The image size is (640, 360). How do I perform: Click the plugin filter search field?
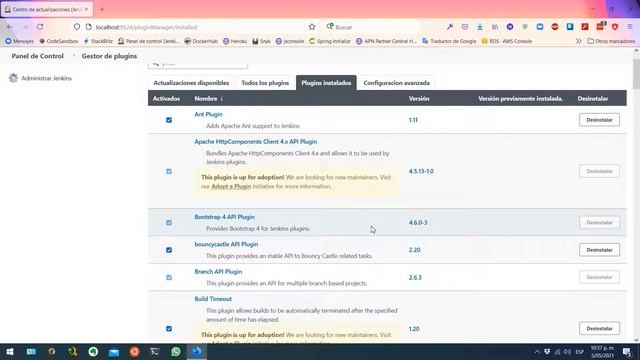(x=198, y=64)
